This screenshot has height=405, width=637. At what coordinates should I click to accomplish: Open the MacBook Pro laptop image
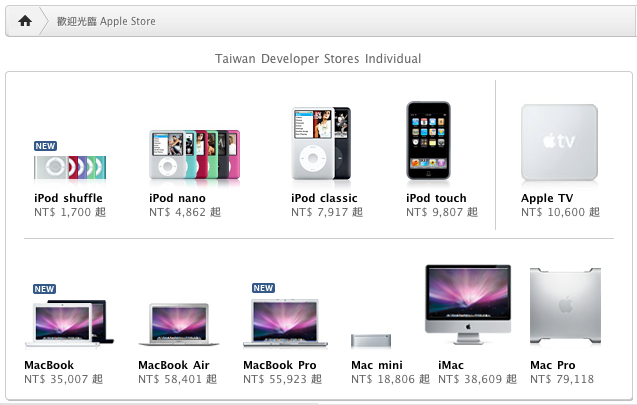coord(285,323)
